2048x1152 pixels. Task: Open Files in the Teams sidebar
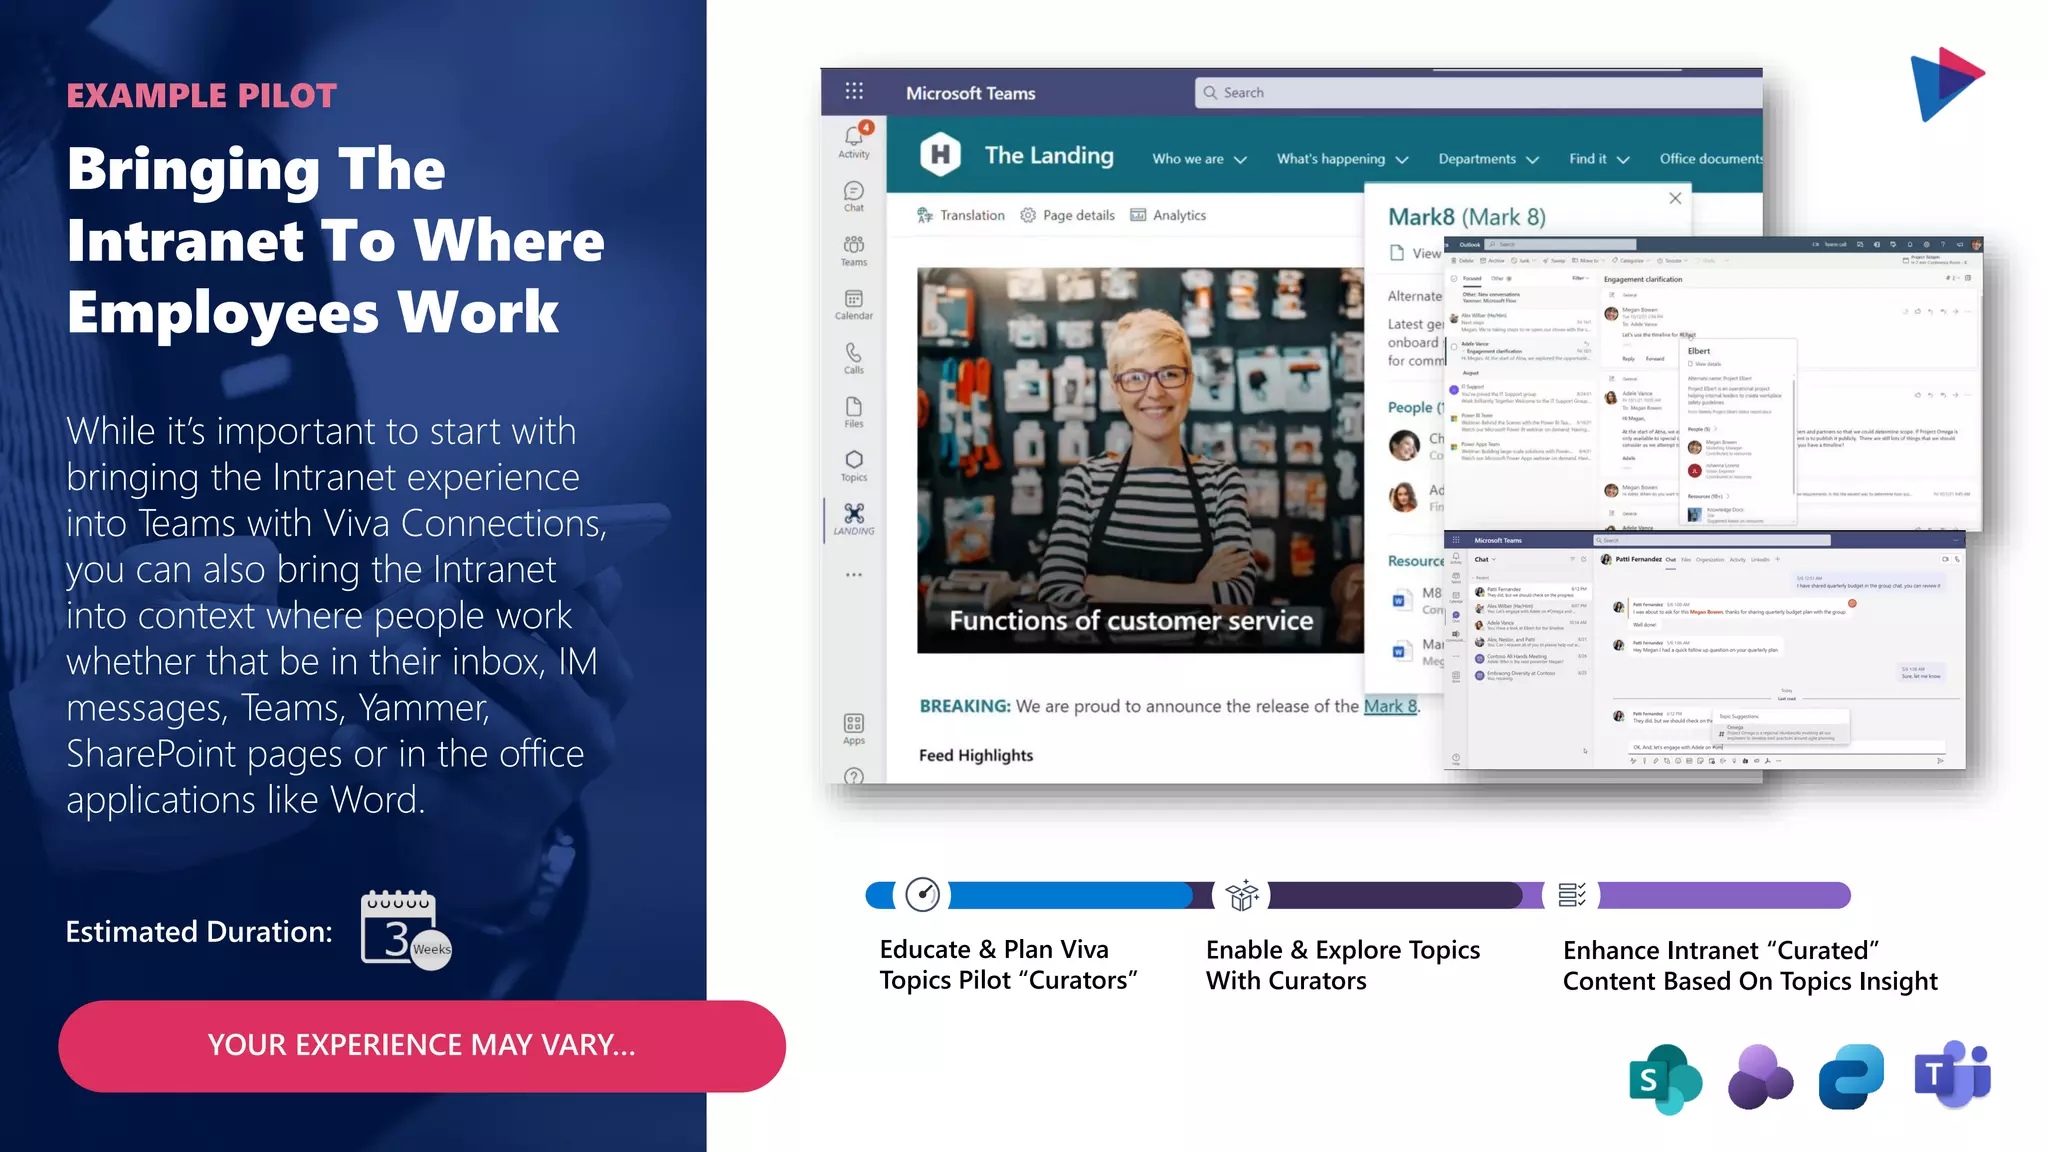tap(854, 412)
